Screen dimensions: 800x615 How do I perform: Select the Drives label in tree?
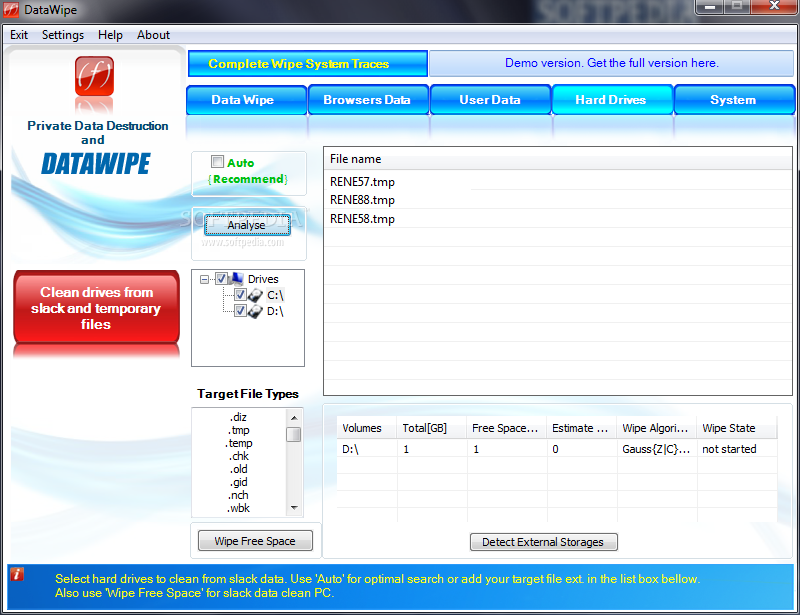[x=263, y=279]
